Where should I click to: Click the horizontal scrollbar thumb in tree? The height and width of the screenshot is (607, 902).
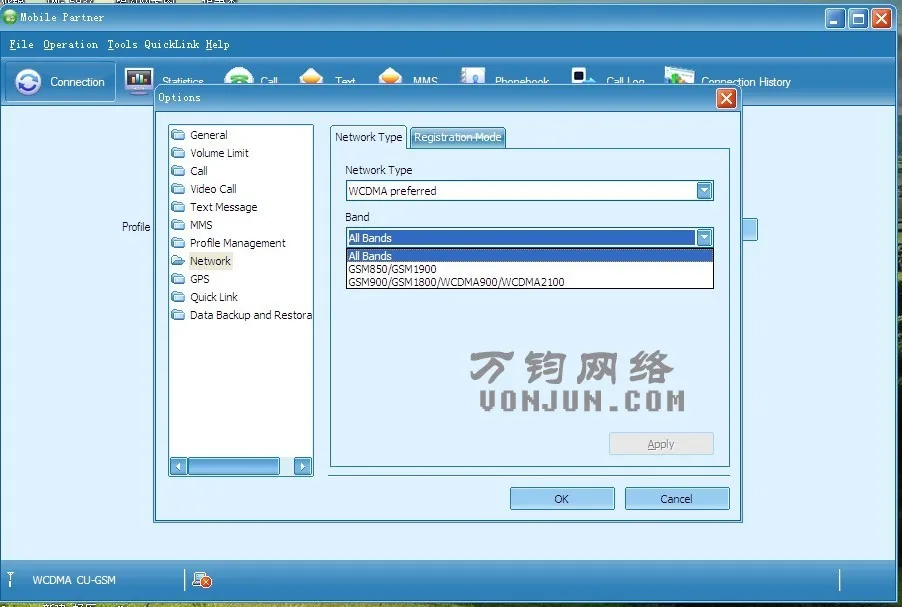(234, 466)
